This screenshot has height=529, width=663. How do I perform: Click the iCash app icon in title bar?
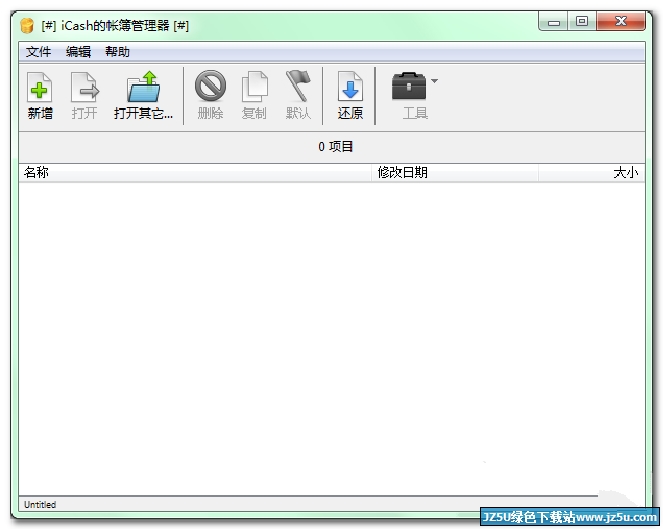pyautogui.click(x=27, y=25)
